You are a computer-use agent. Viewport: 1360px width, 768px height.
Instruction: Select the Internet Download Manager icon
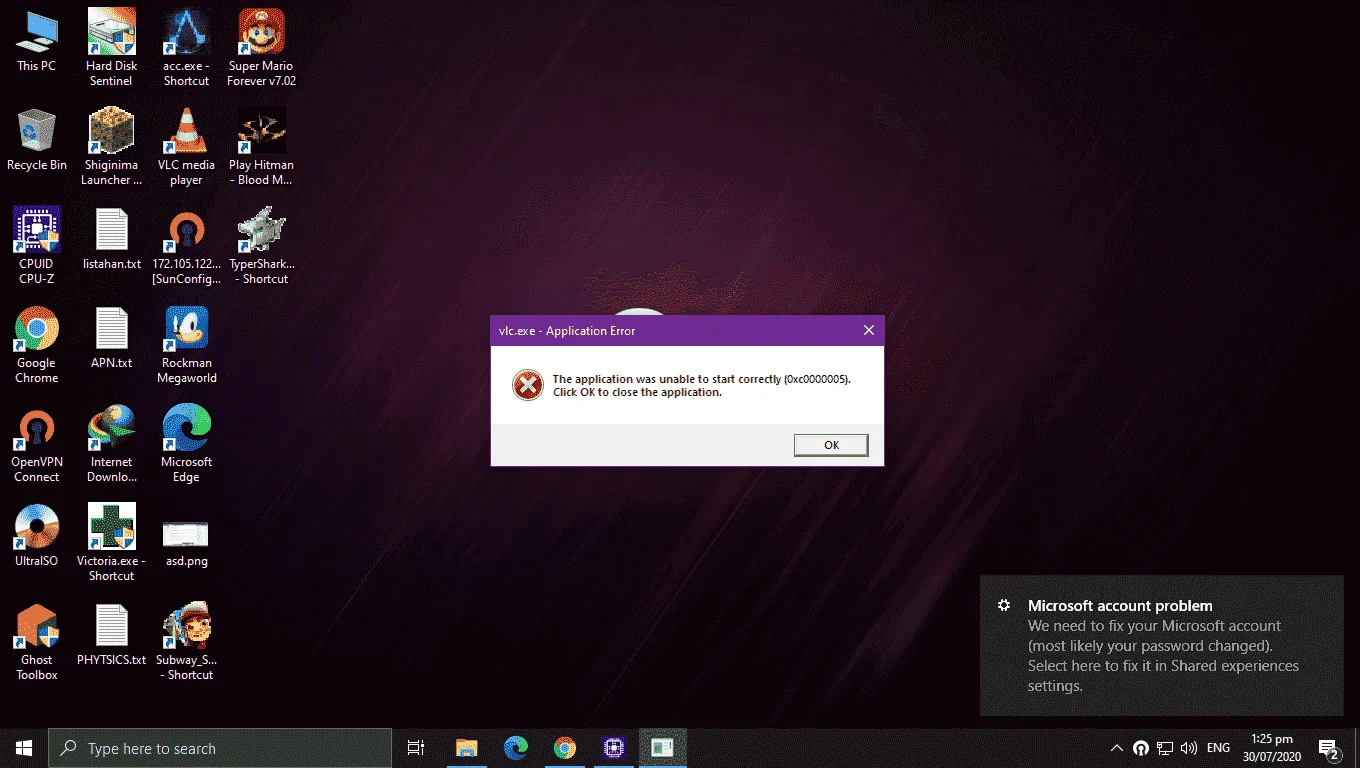click(111, 444)
